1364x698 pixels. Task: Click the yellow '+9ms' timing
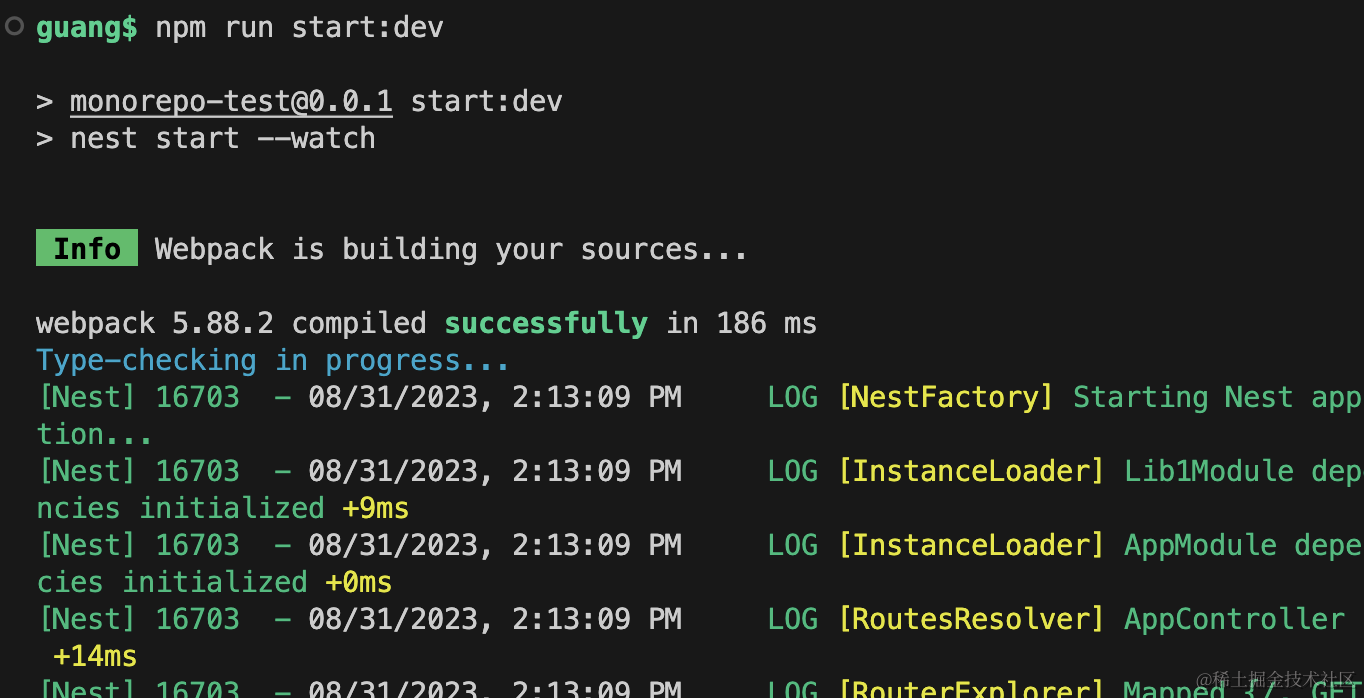click(375, 508)
